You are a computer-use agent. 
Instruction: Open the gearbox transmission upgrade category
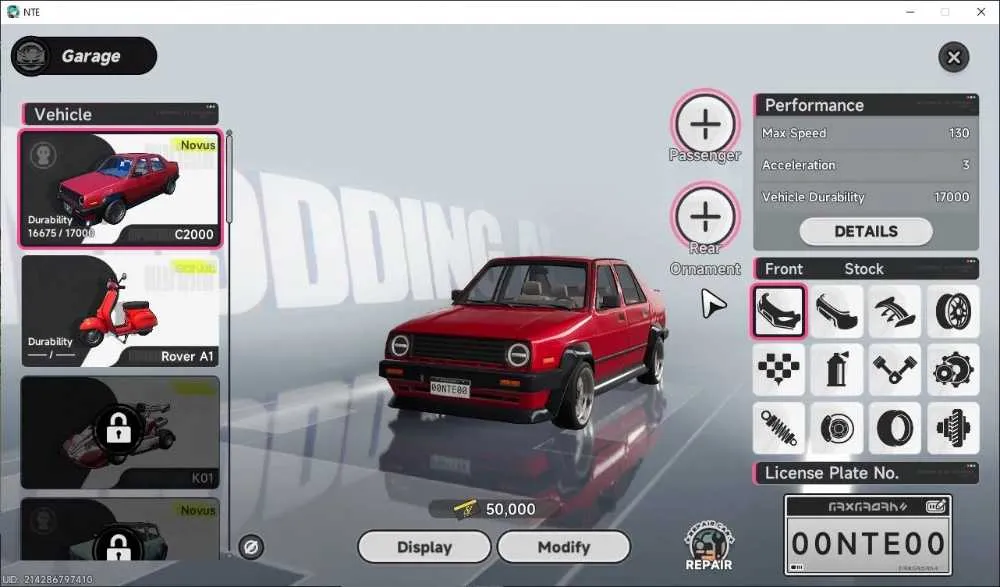tap(953, 427)
